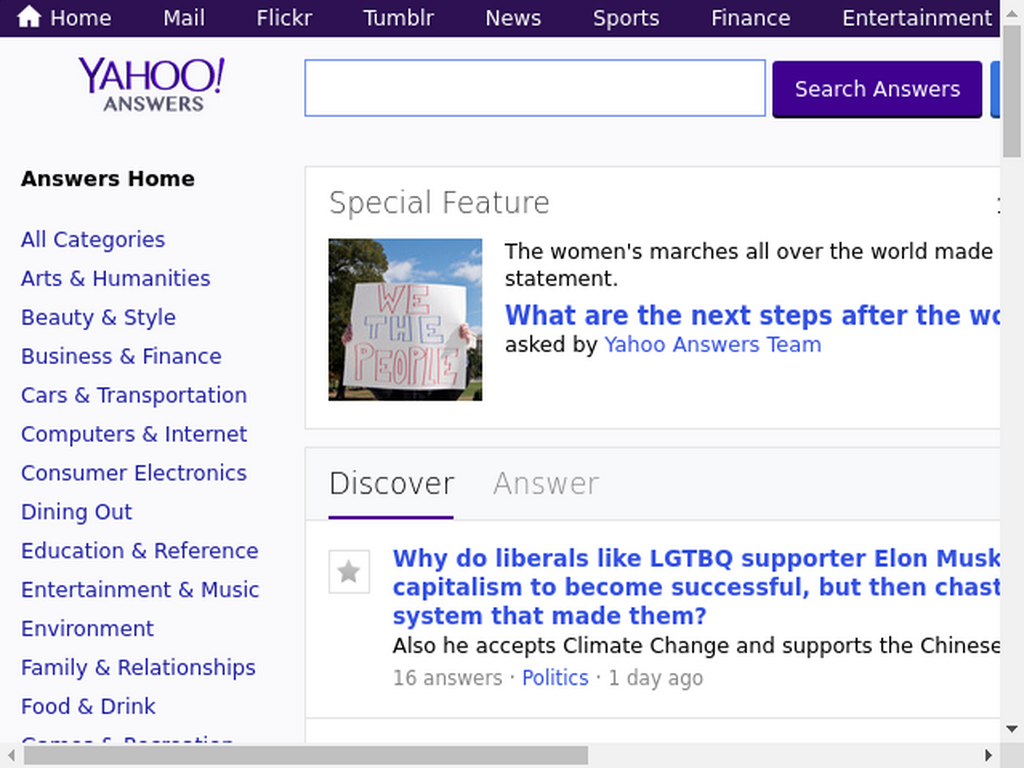Open Sports from top navigation
The image size is (1024, 768).
pos(626,18)
